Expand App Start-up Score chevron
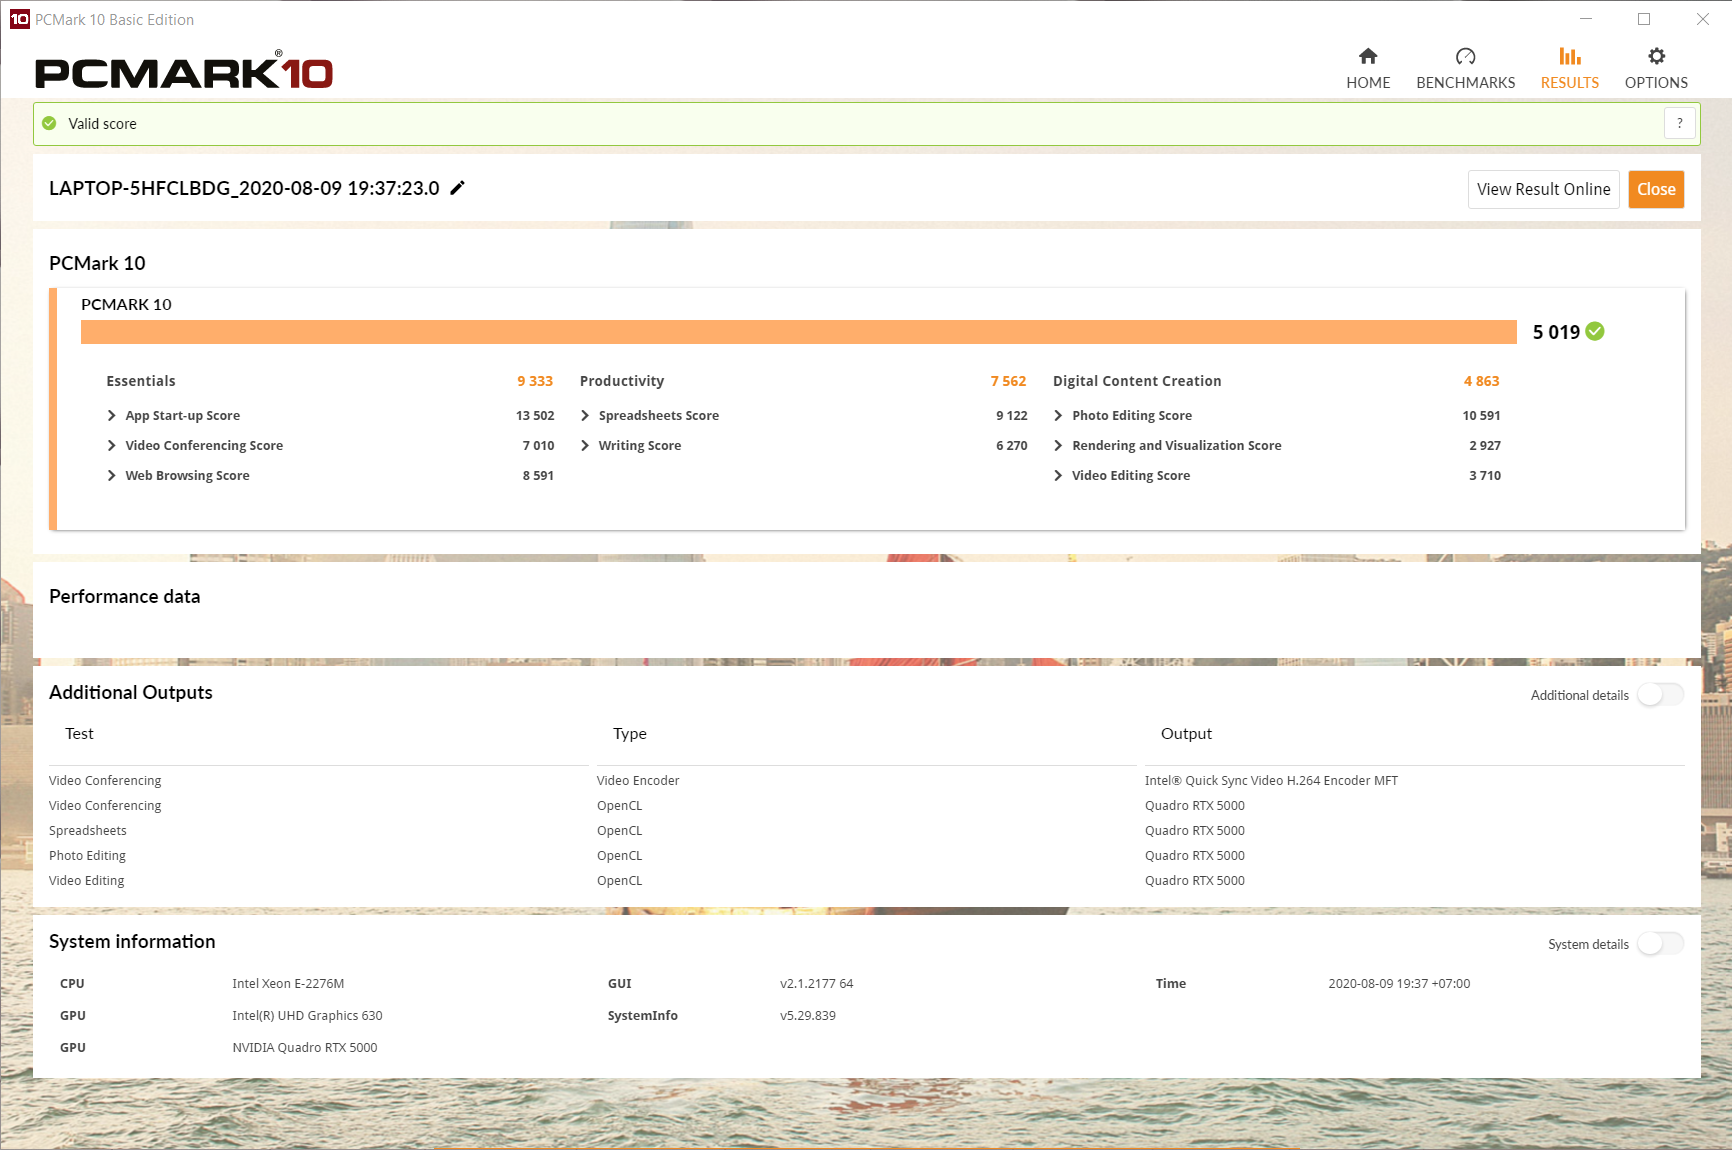The height and width of the screenshot is (1150, 1732). click(x=112, y=415)
